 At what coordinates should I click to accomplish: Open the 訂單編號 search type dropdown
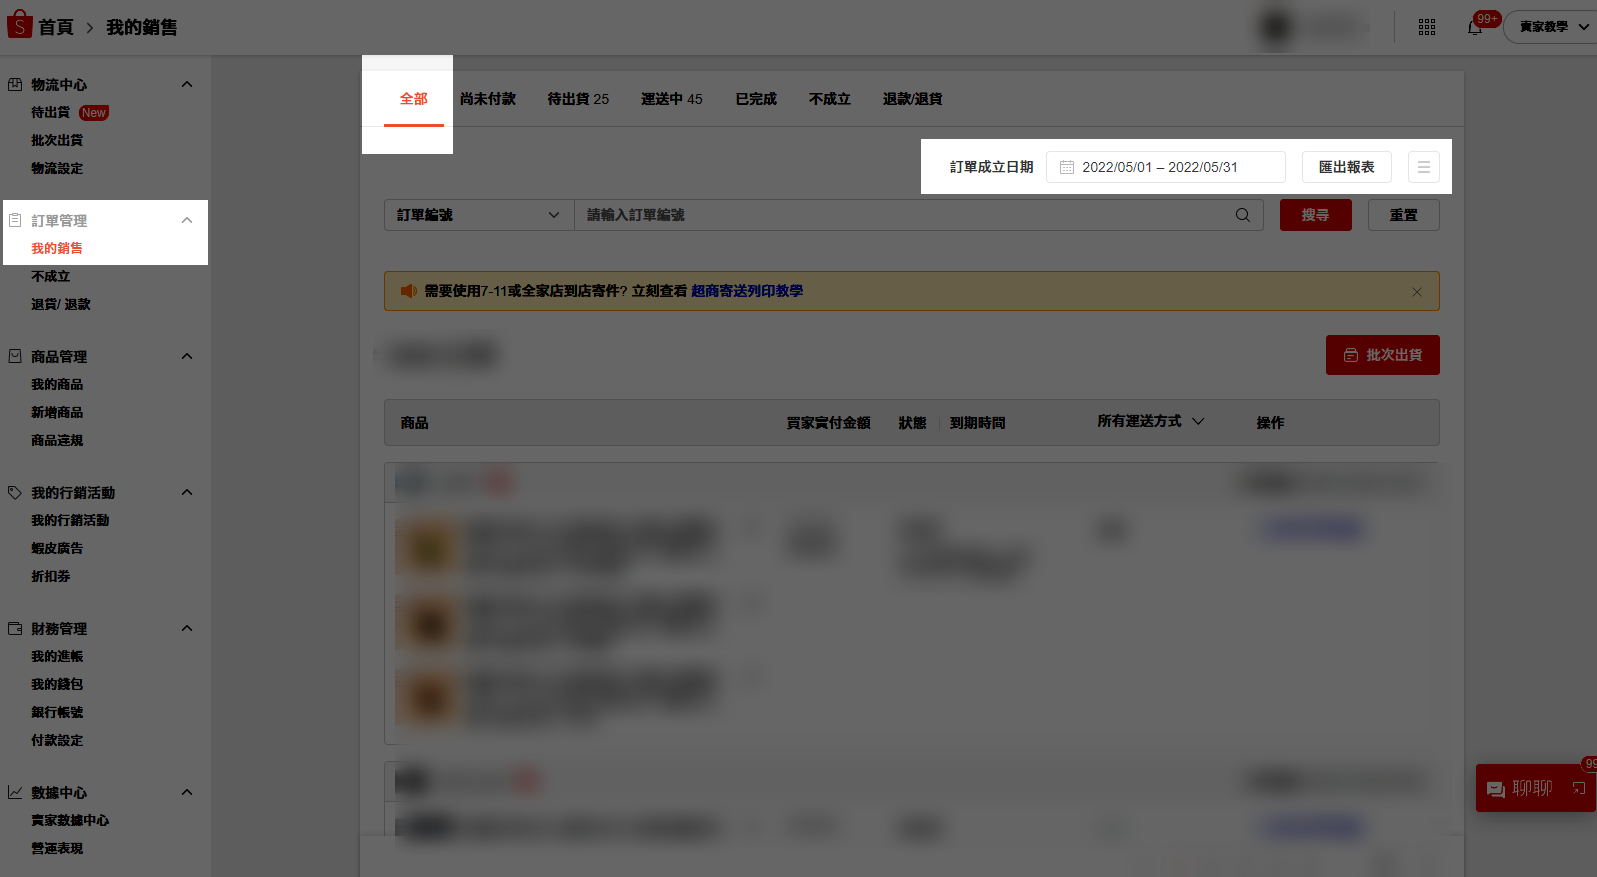[478, 215]
